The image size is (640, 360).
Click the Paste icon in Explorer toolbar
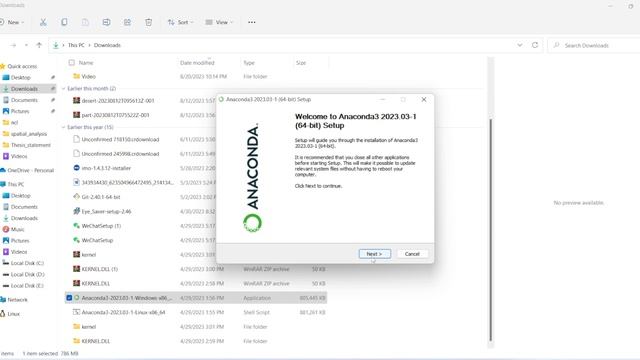point(85,22)
